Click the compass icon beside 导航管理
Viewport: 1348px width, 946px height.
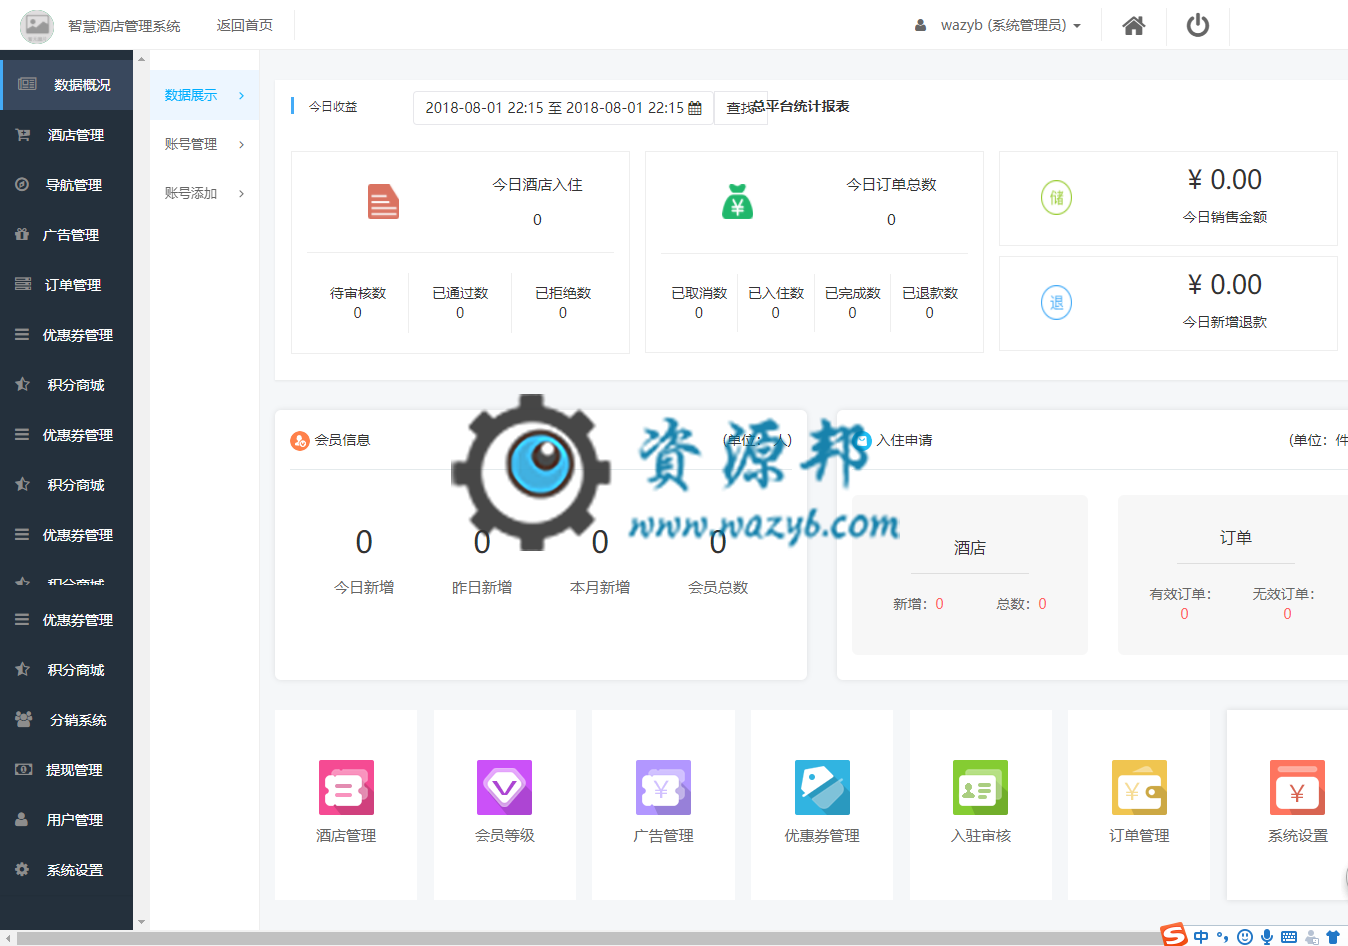tap(22, 184)
